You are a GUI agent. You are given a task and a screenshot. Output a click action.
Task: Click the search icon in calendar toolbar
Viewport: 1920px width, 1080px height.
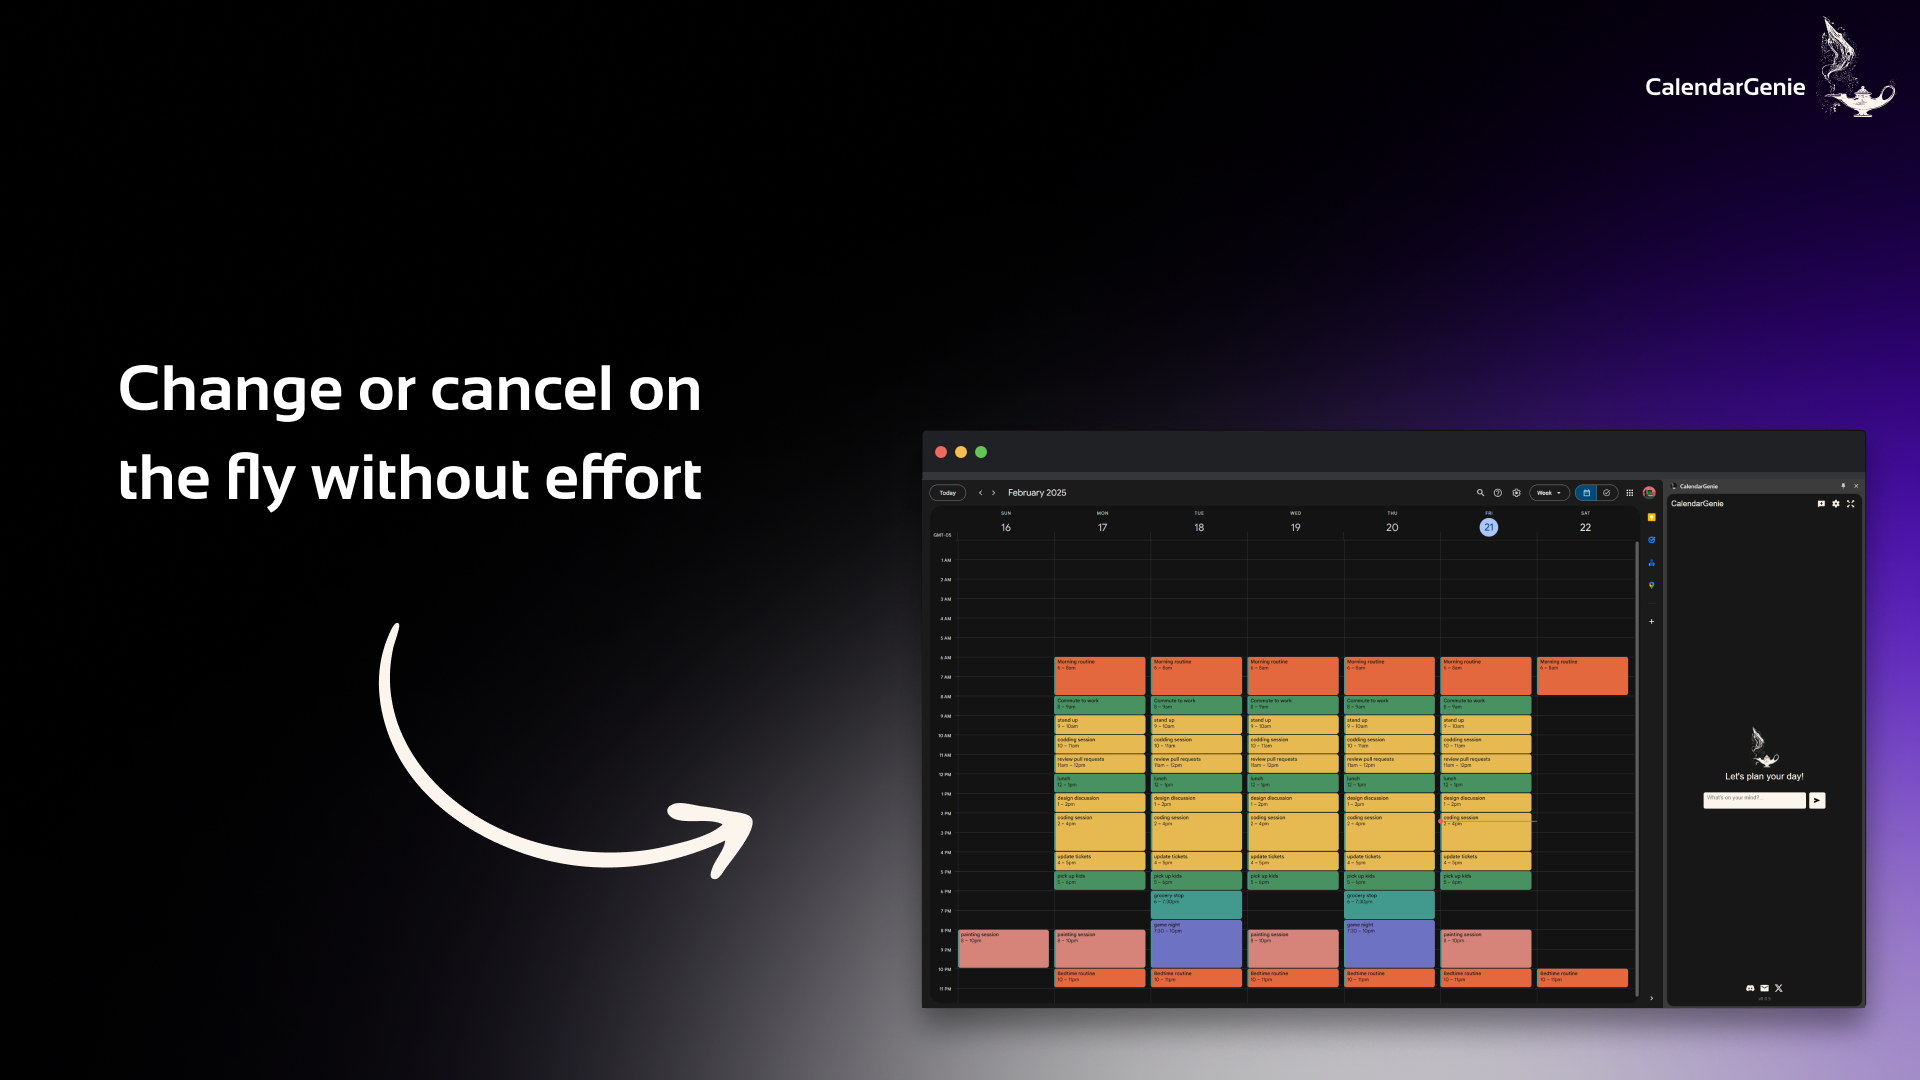coord(1478,493)
